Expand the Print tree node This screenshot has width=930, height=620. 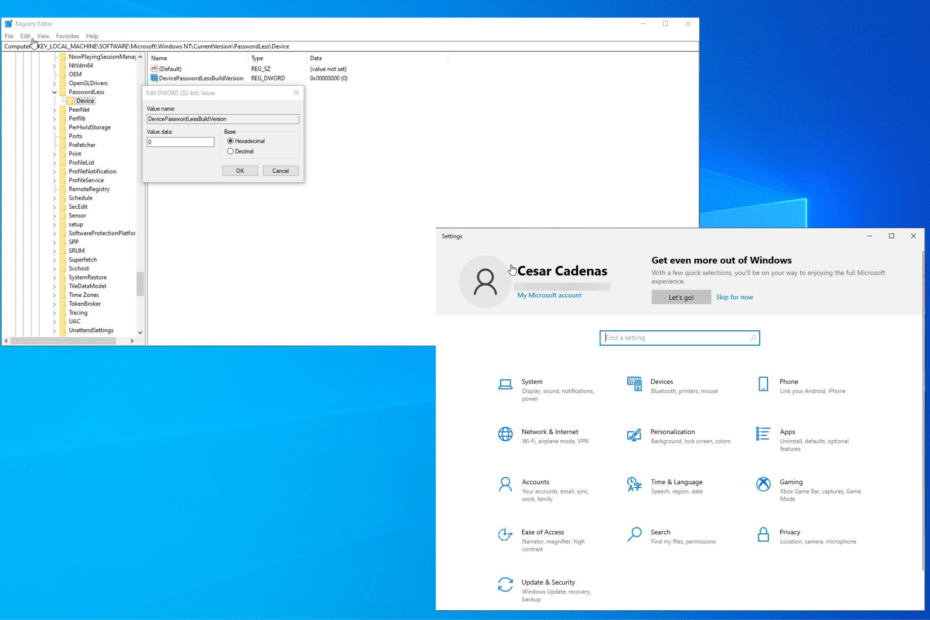coord(54,154)
